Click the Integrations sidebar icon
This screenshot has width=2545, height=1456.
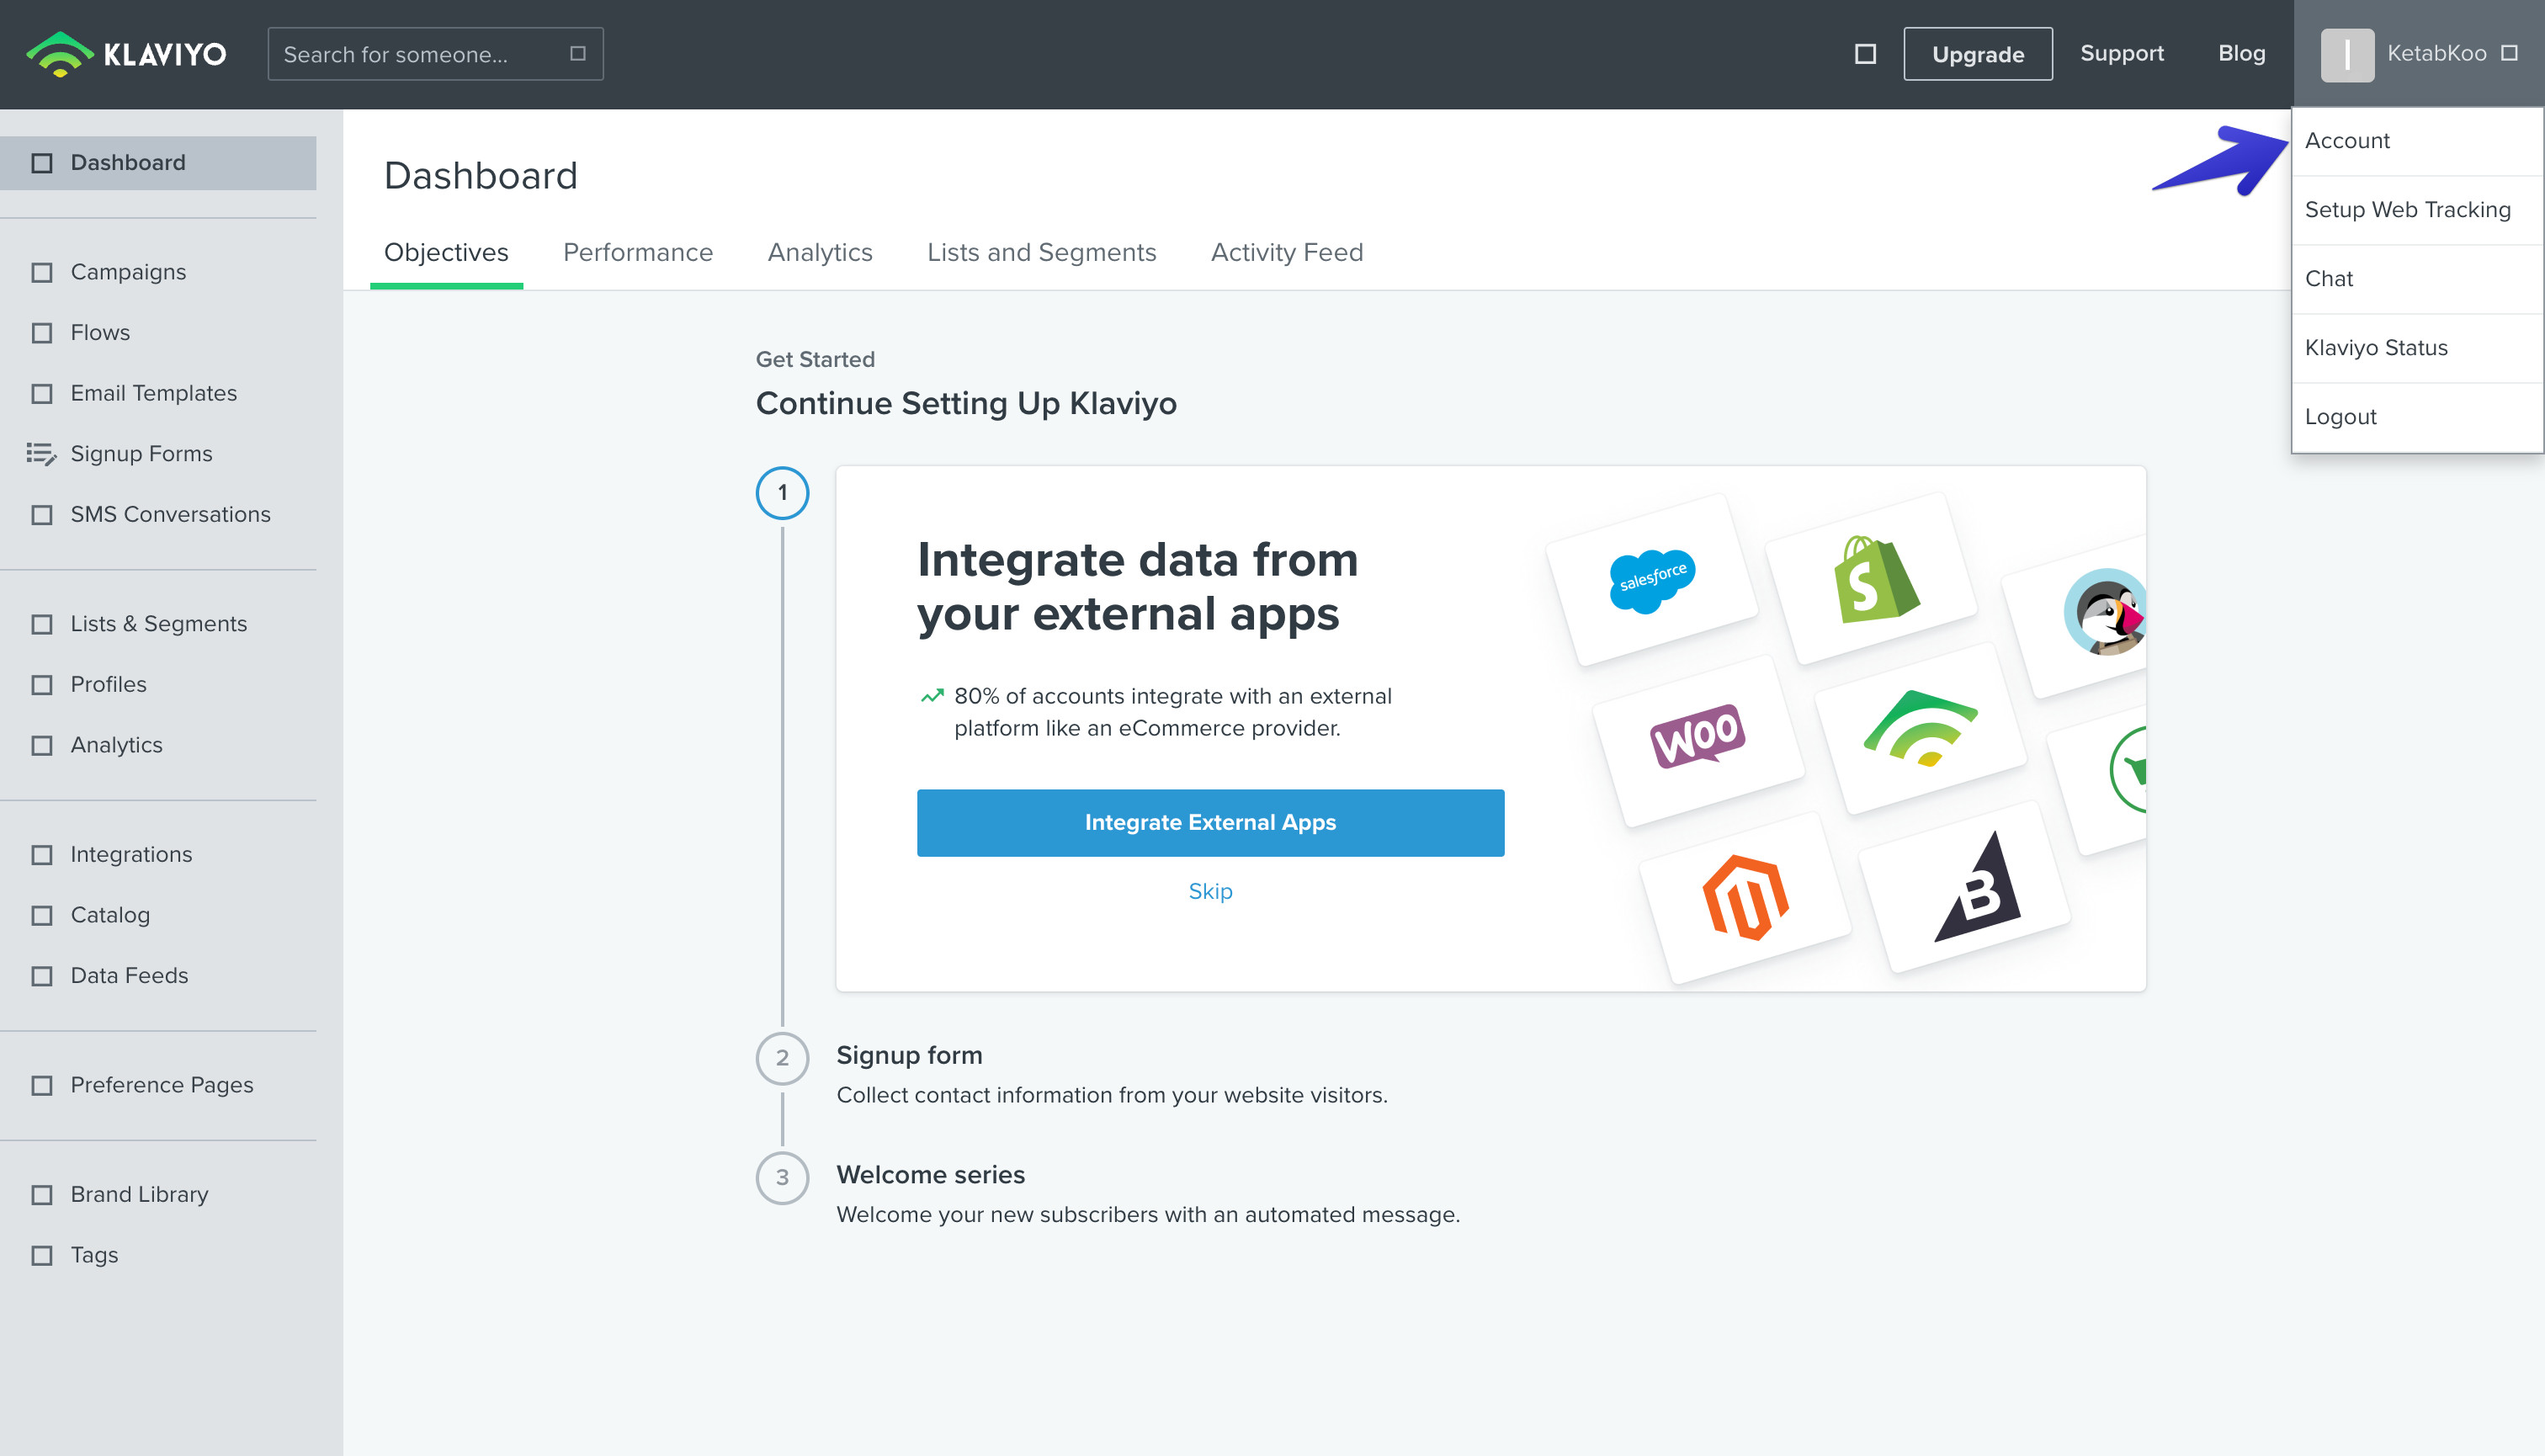(42, 855)
